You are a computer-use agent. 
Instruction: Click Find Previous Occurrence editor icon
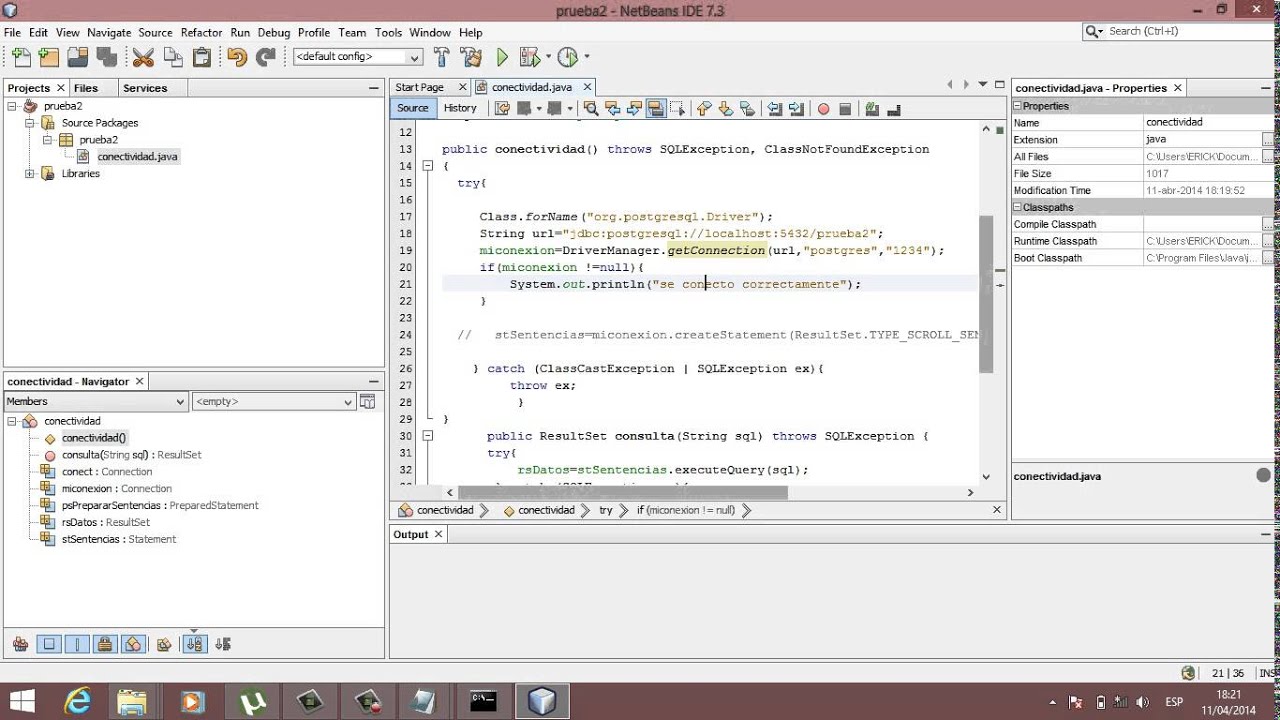[x=613, y=108]
